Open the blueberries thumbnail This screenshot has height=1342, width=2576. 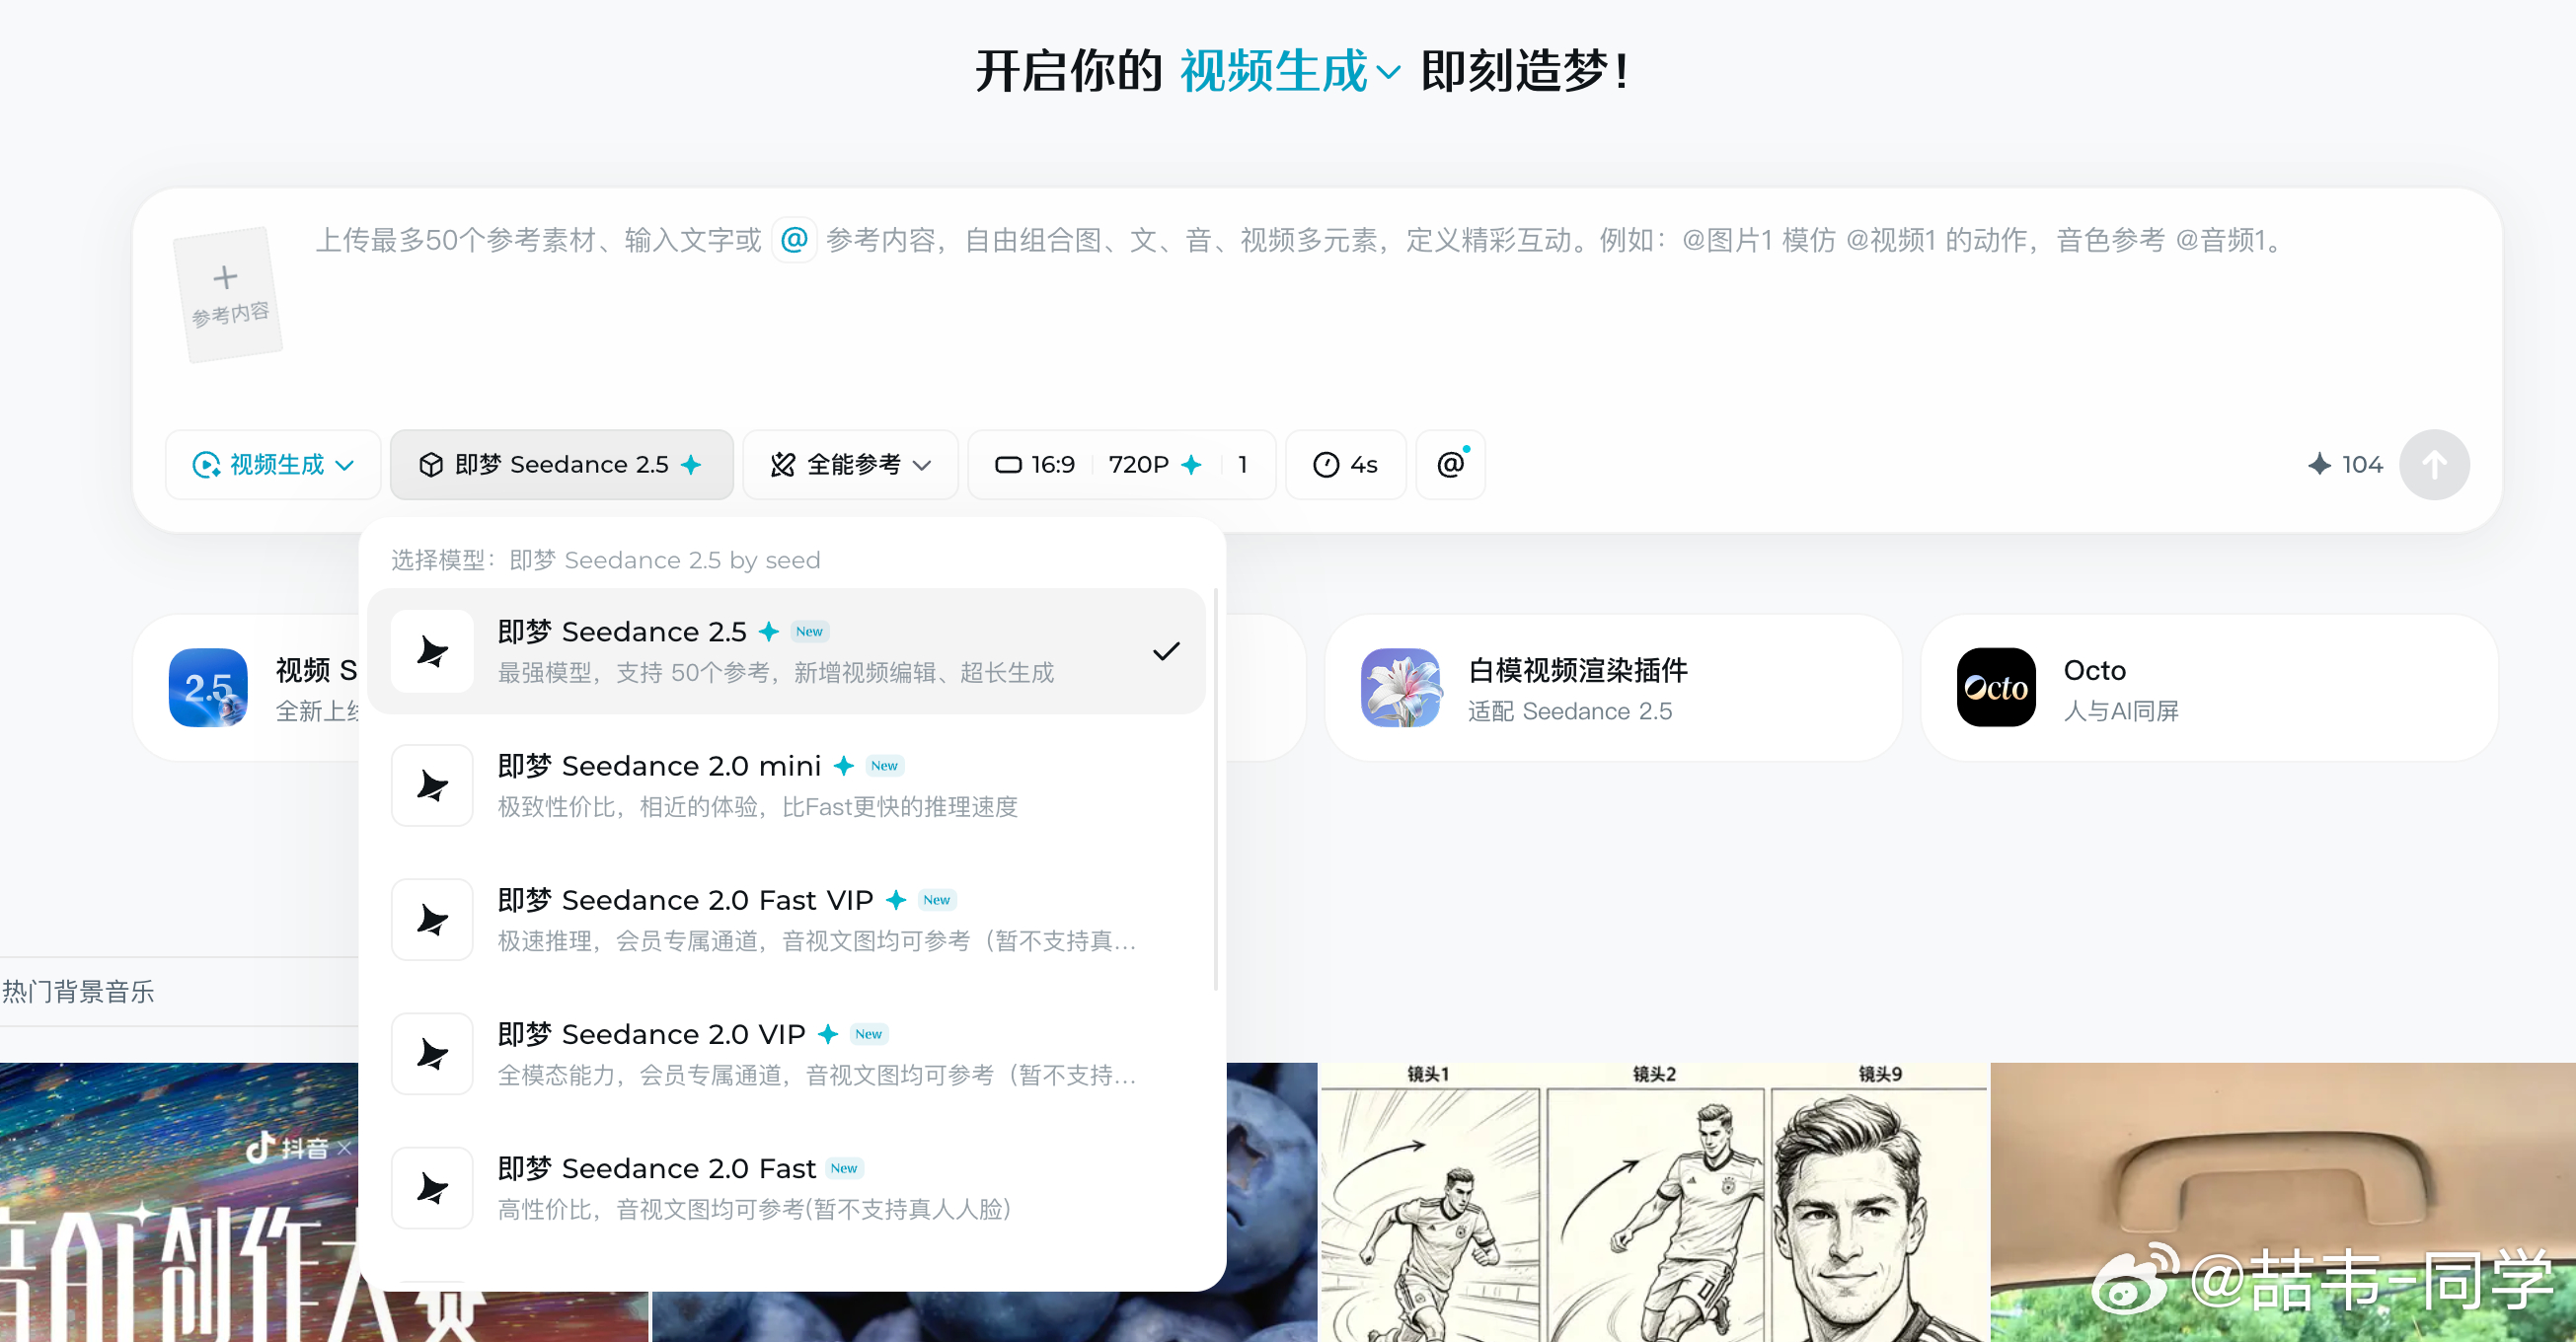1272,1202
